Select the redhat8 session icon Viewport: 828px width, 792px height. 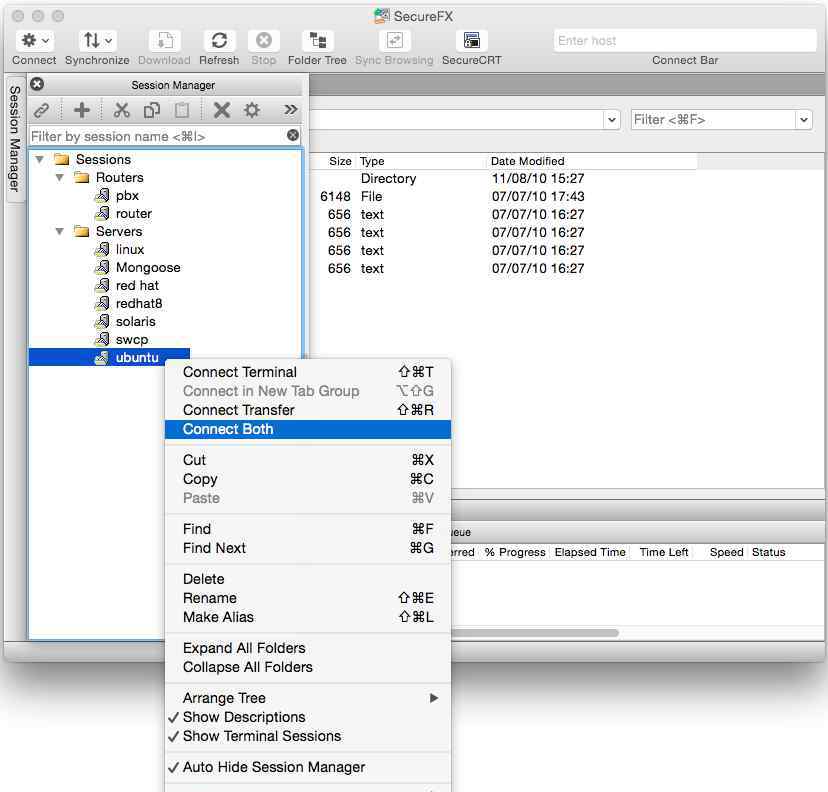[x=102, y=303]
